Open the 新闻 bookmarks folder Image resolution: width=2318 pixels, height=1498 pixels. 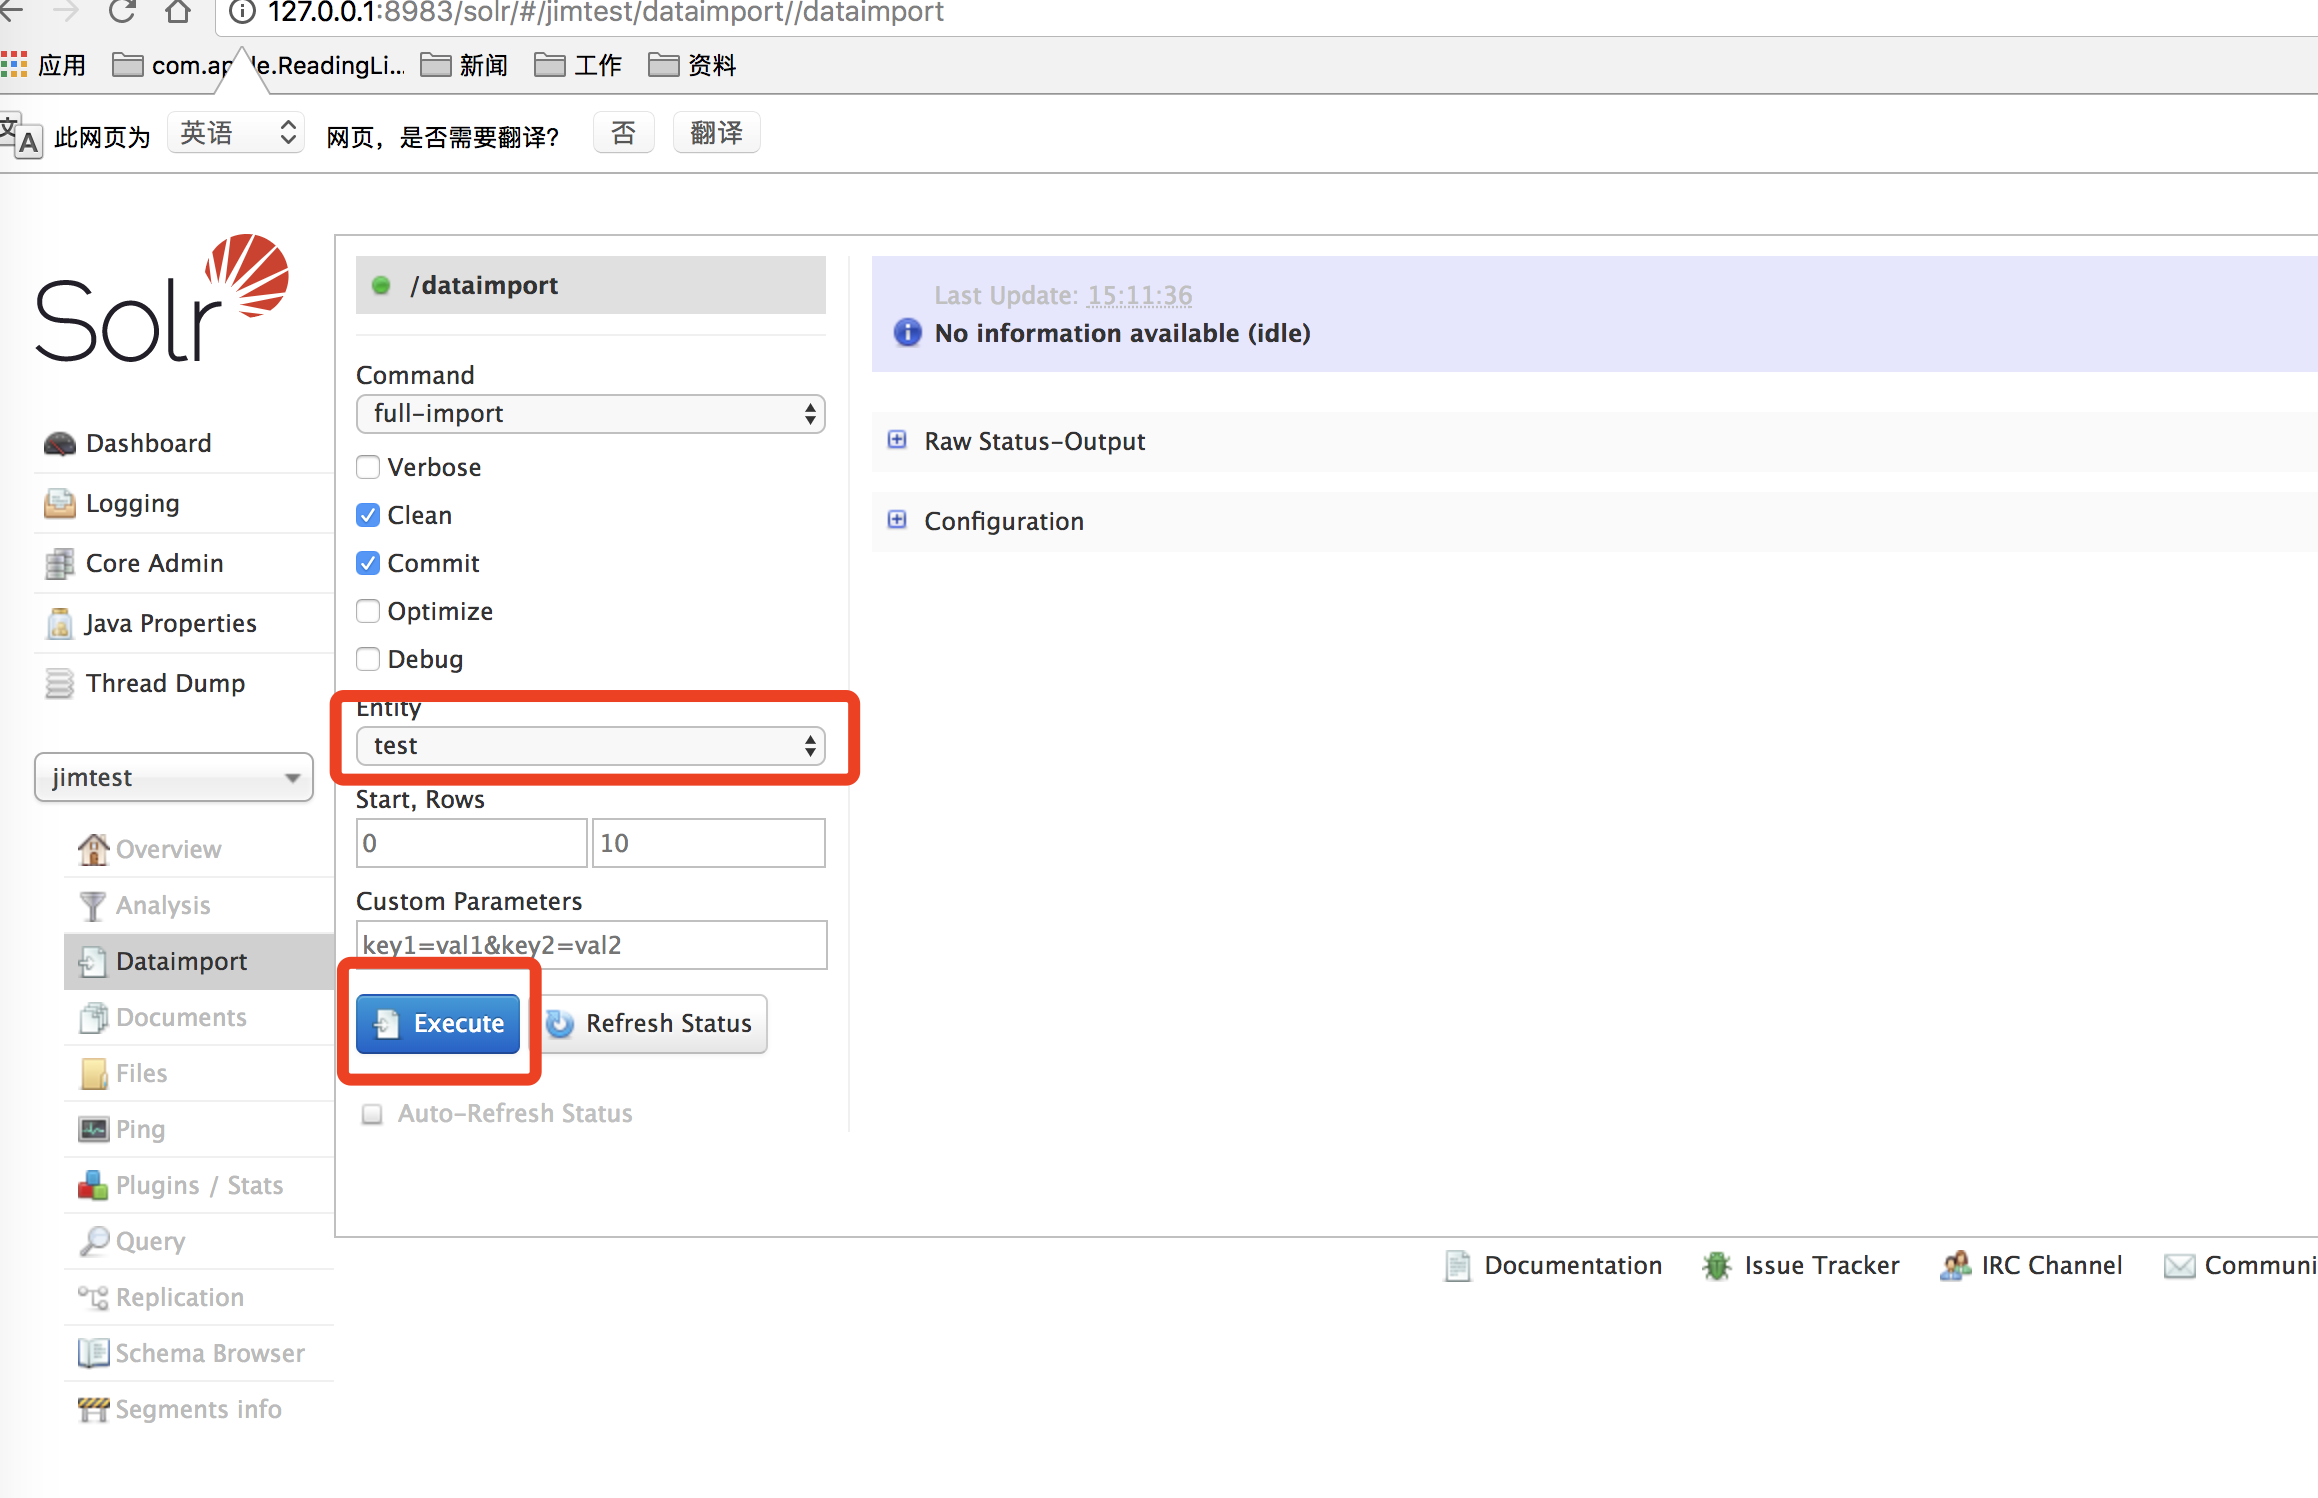[464, 65]
